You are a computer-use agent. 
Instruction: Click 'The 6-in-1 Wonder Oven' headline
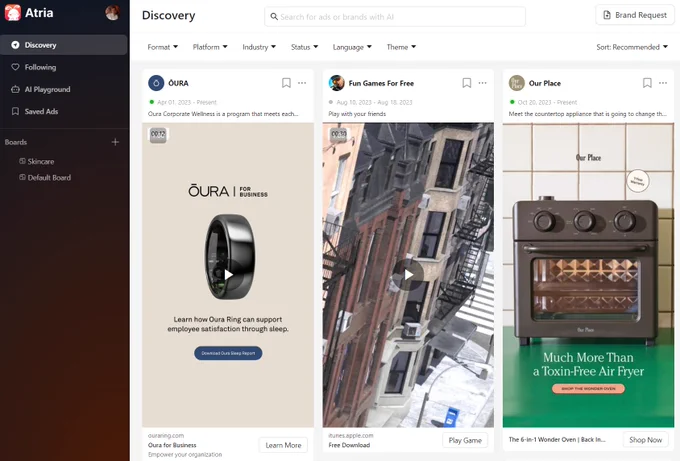click(557, 439)
